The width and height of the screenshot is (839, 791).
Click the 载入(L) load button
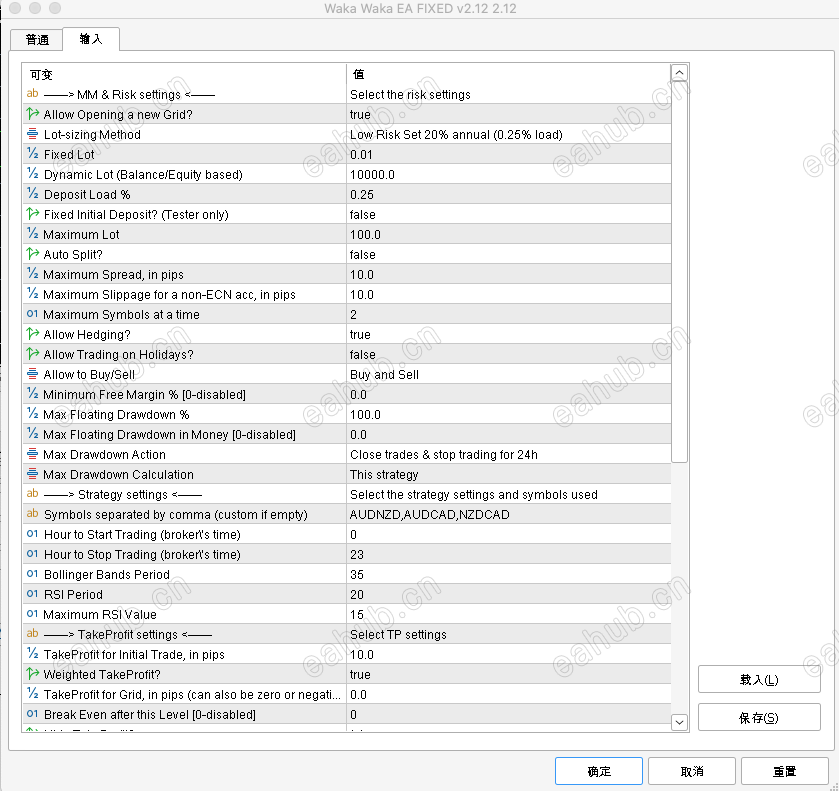tap(759, 679)
